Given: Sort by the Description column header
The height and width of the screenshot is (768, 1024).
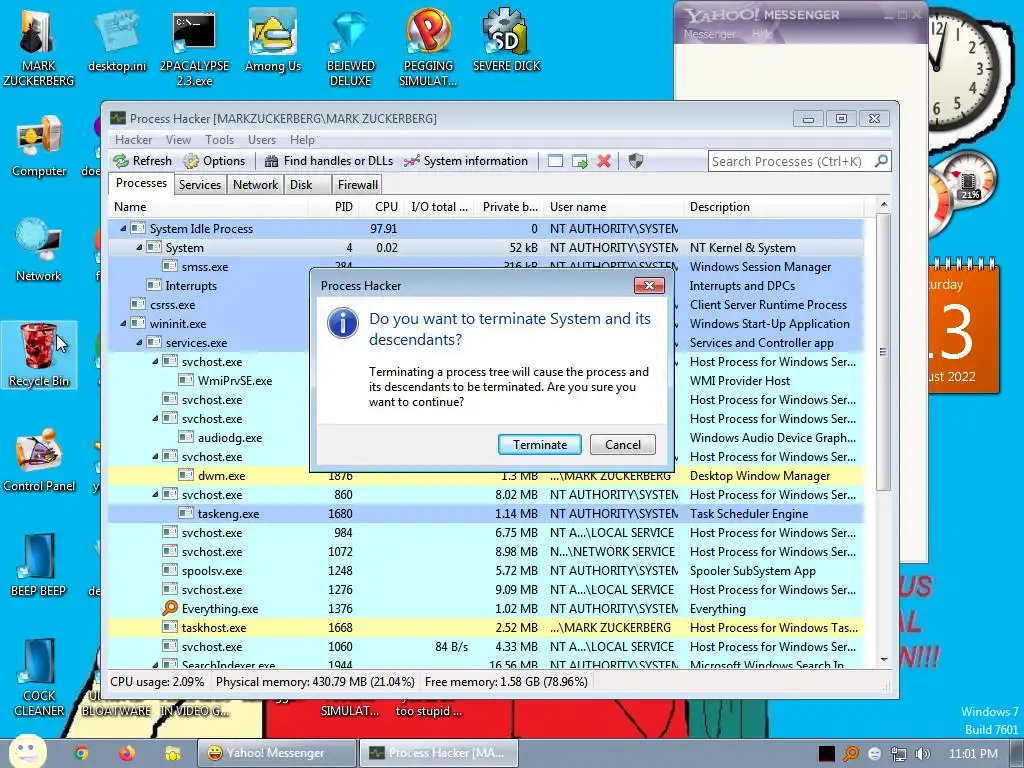Looking at the screenshot, I should point(775,207).
